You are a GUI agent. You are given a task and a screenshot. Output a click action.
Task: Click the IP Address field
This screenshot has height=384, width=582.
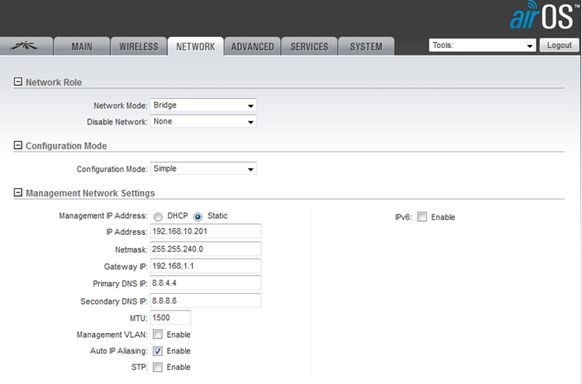[206, 232]
